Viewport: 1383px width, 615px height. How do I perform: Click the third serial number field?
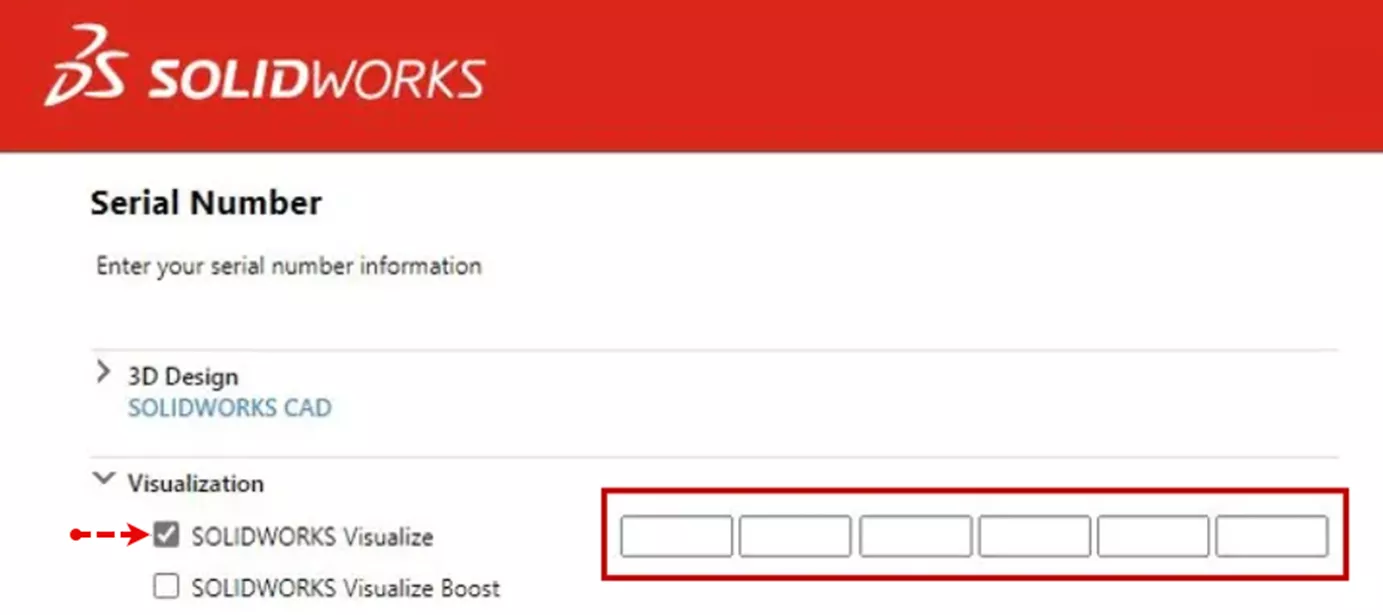pyautogui.click(x=915, y=536)
